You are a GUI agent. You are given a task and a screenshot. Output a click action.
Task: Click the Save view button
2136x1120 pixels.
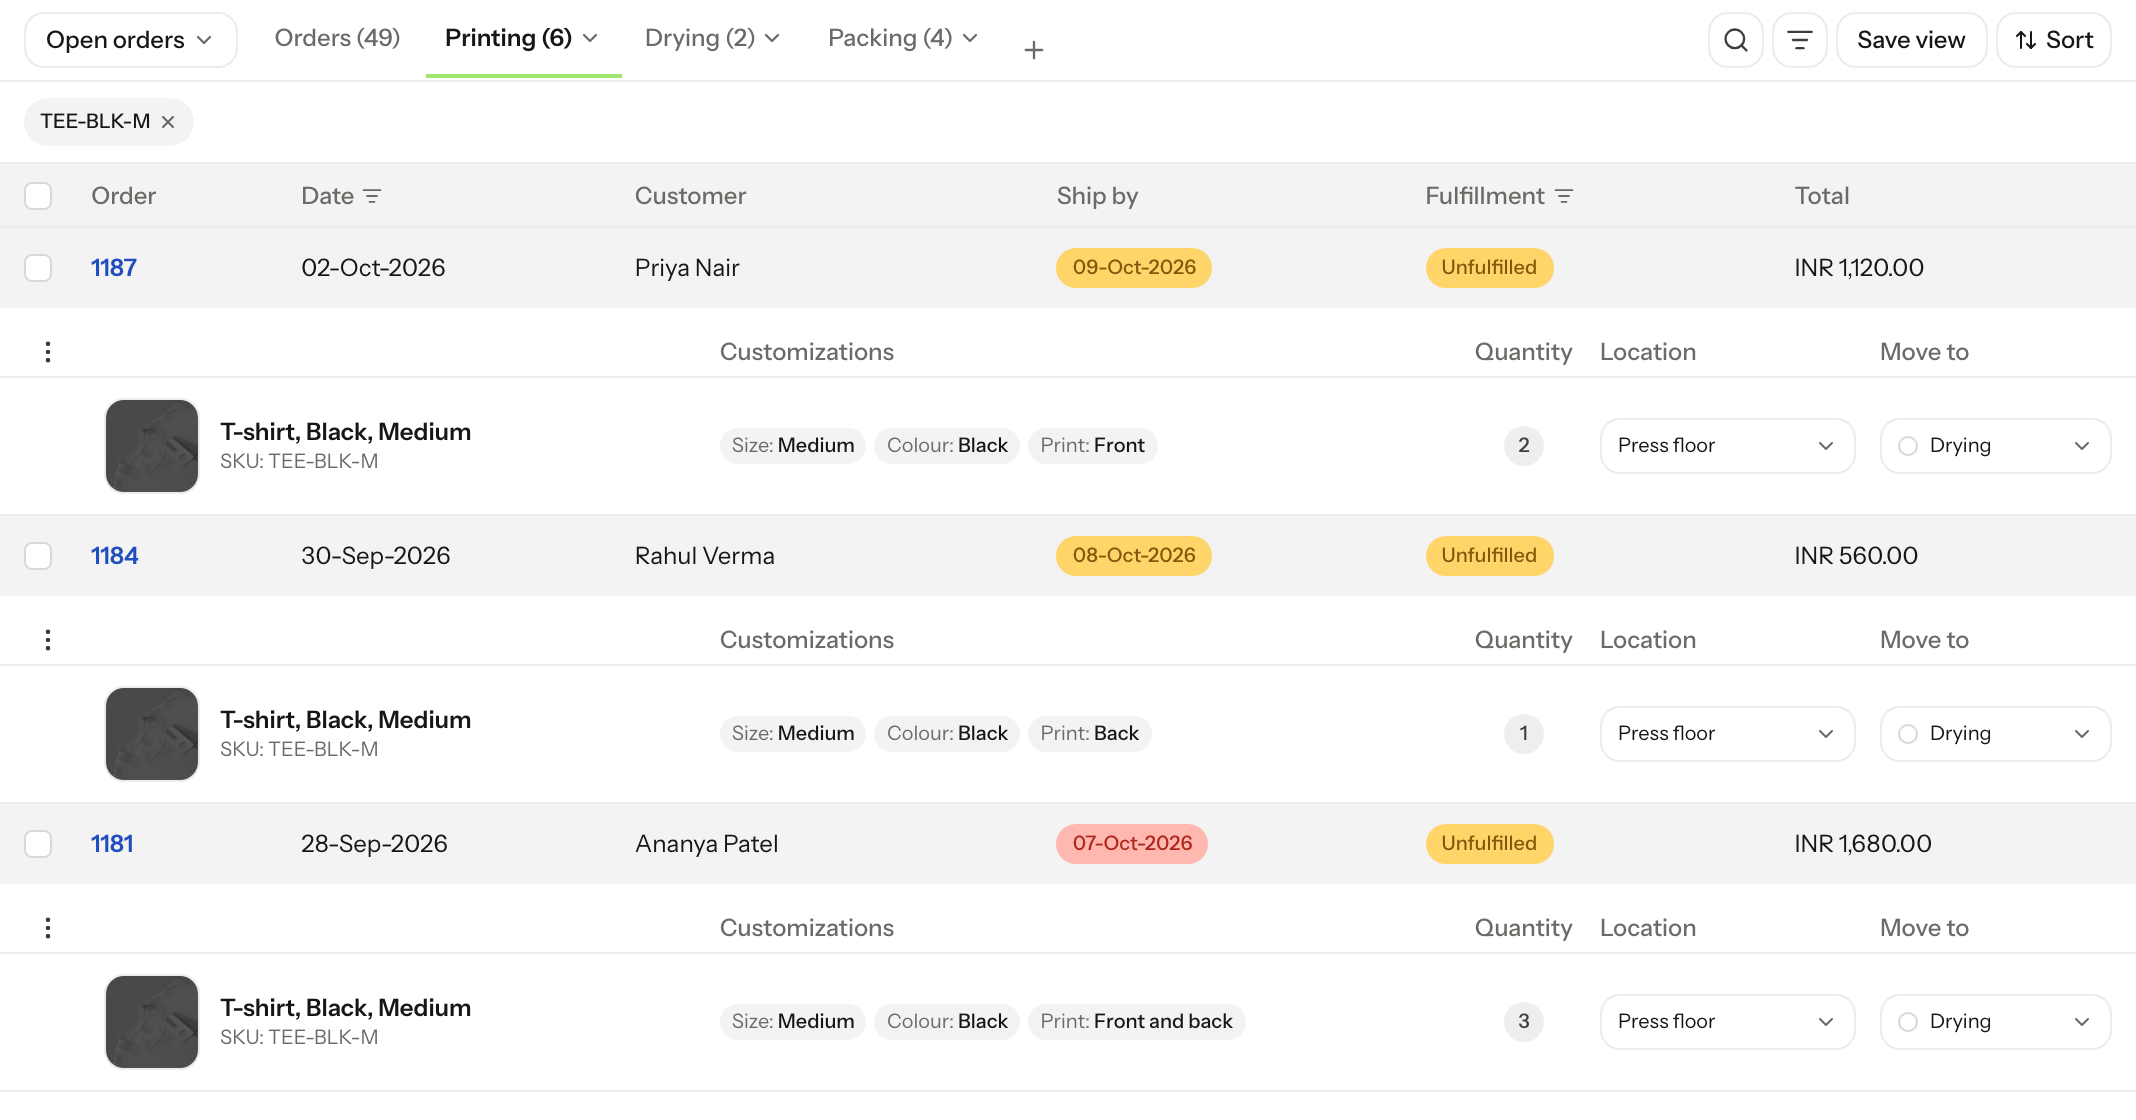(x=1911, y=40)
